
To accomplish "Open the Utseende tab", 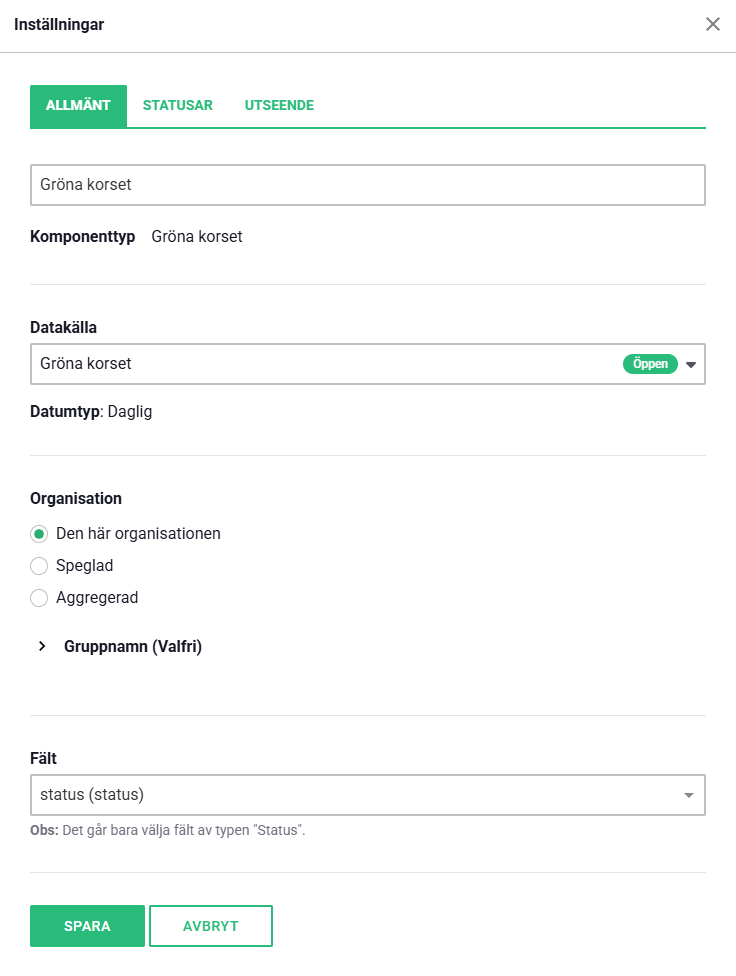I will [279, 106].
